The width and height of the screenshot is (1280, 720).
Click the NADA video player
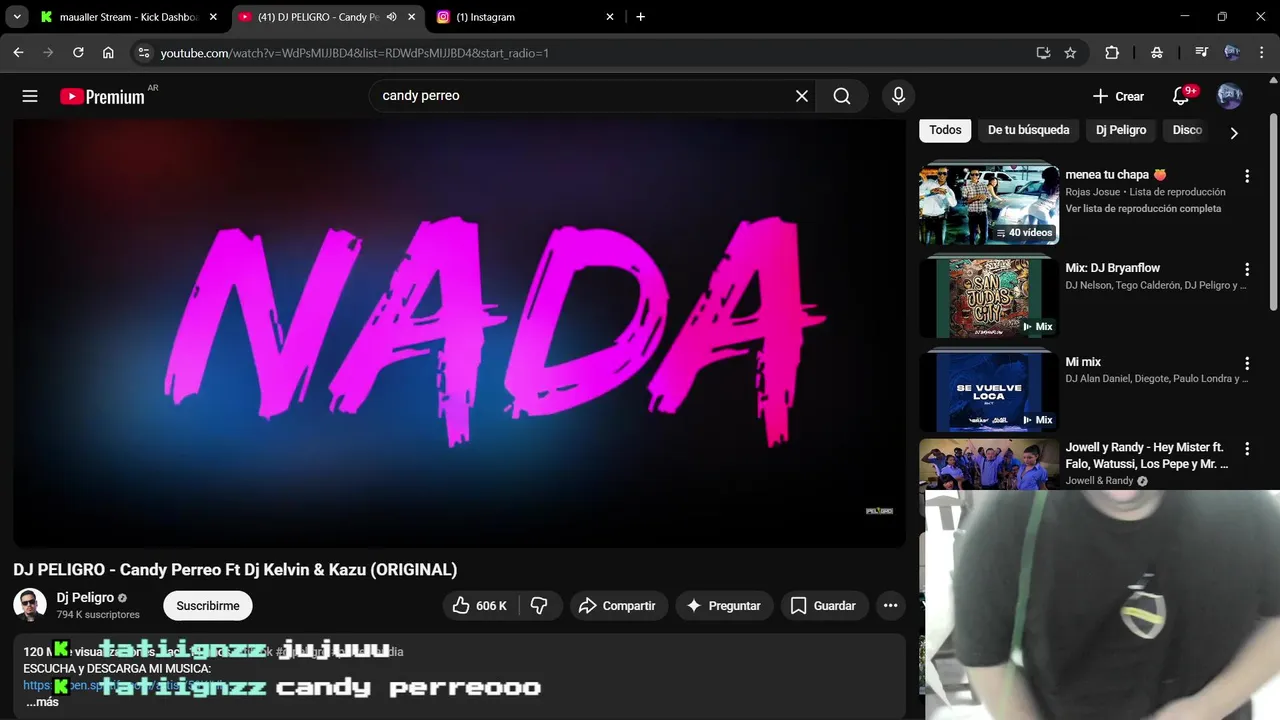pos(459,333)
